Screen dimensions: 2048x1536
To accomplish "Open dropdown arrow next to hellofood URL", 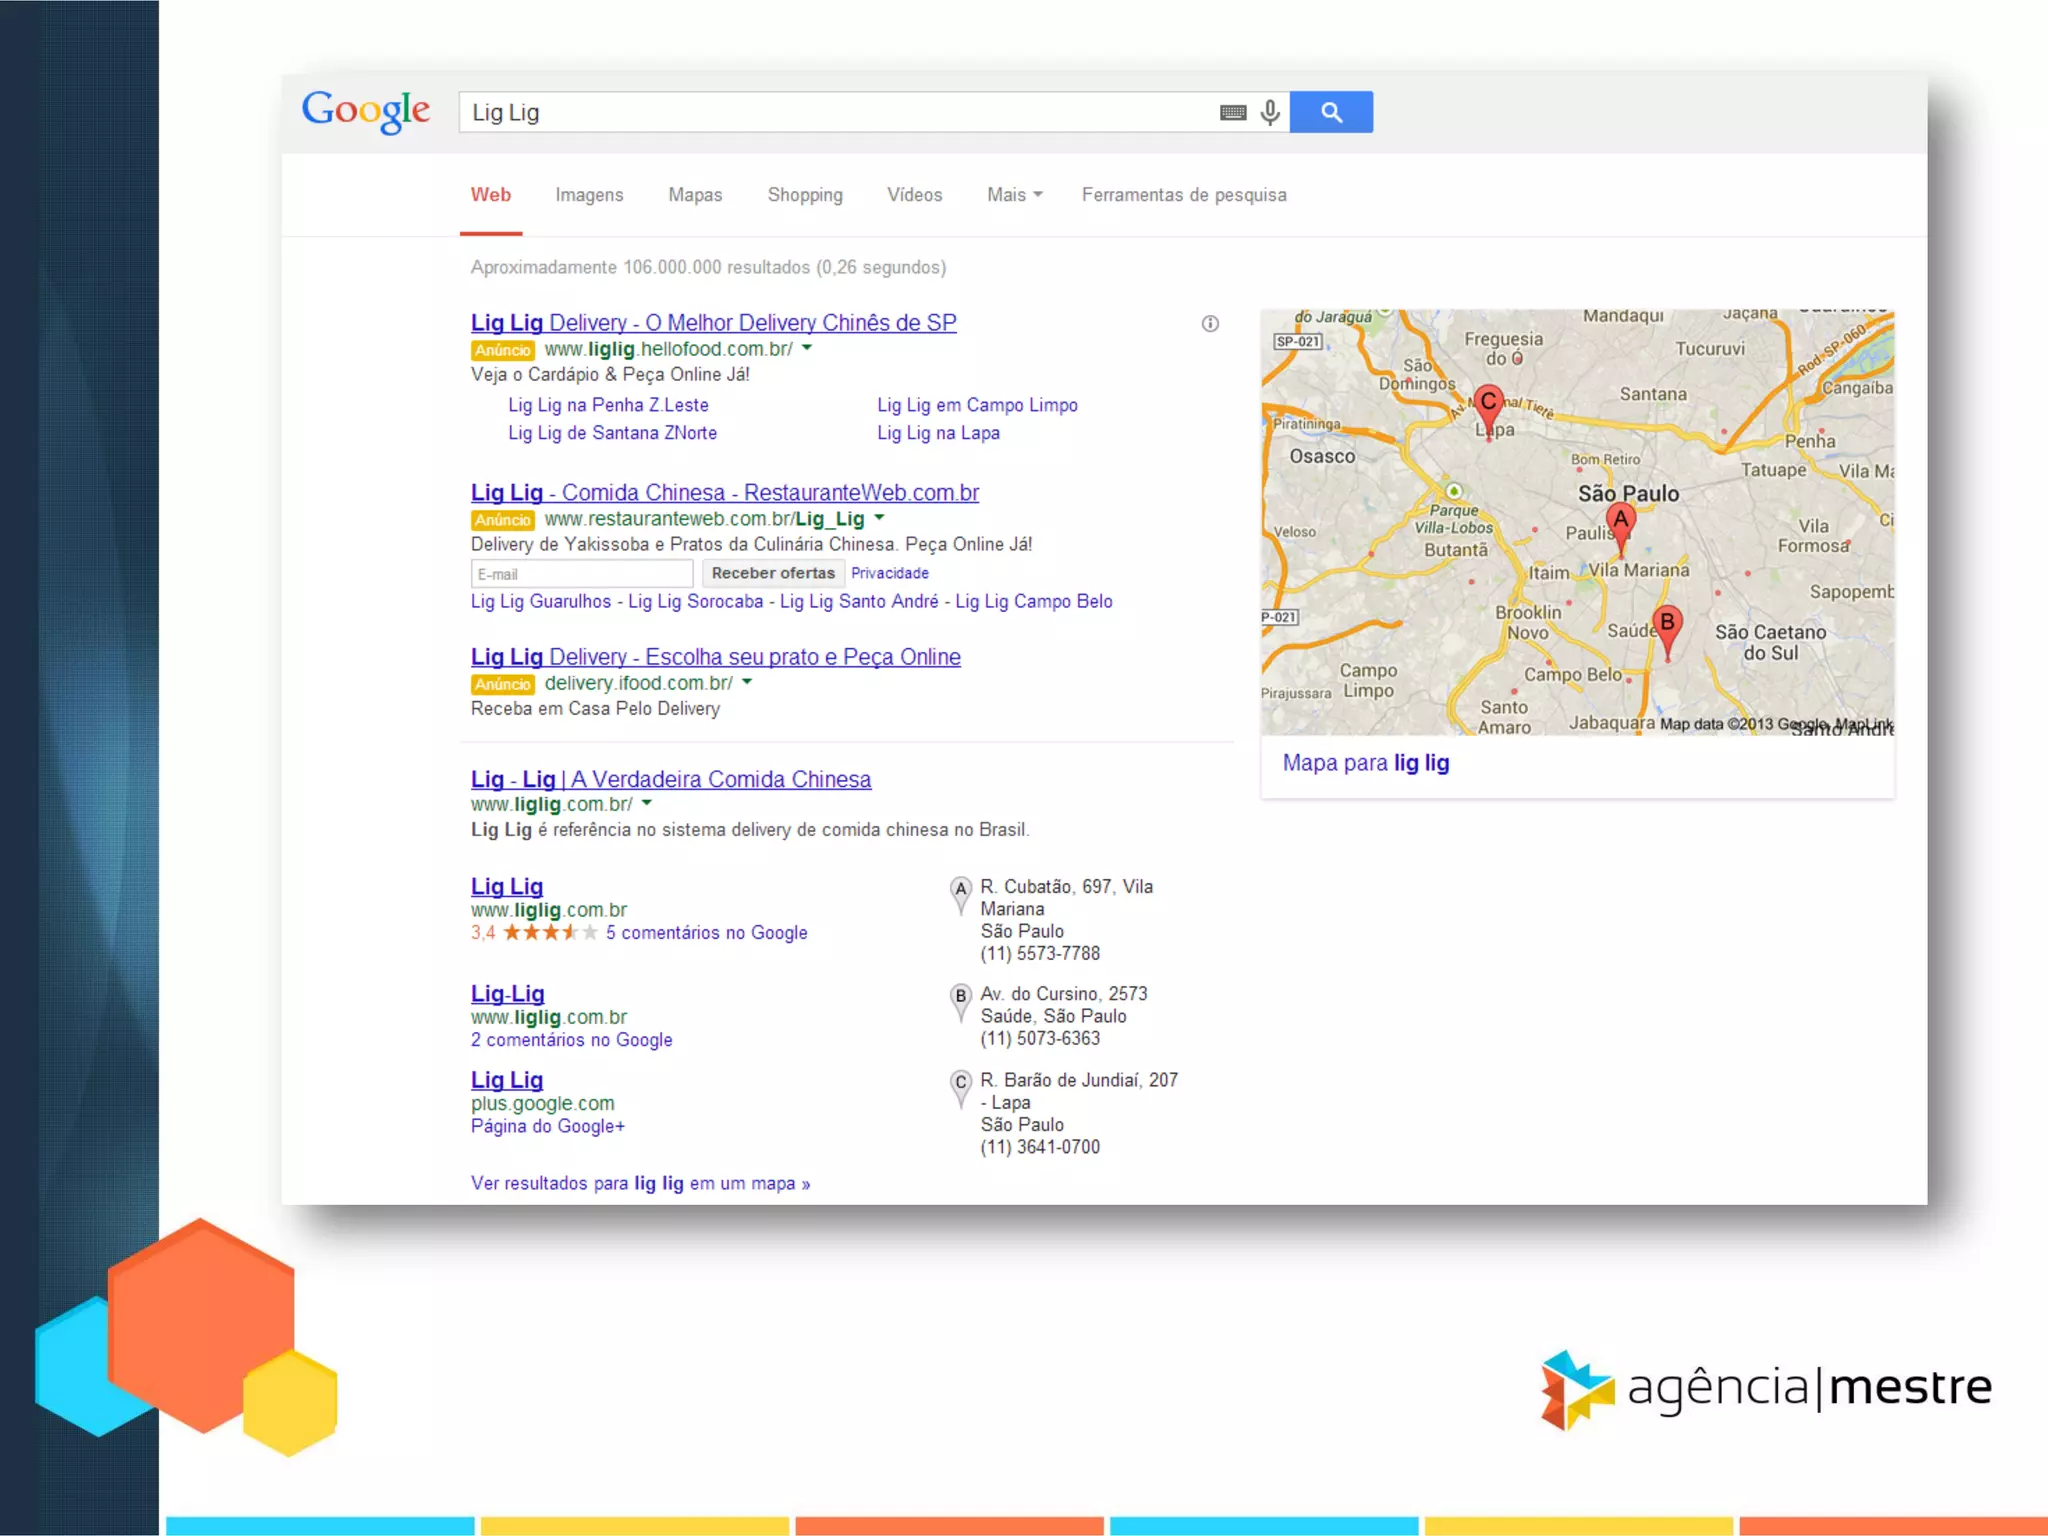I will tap(807, 348).
